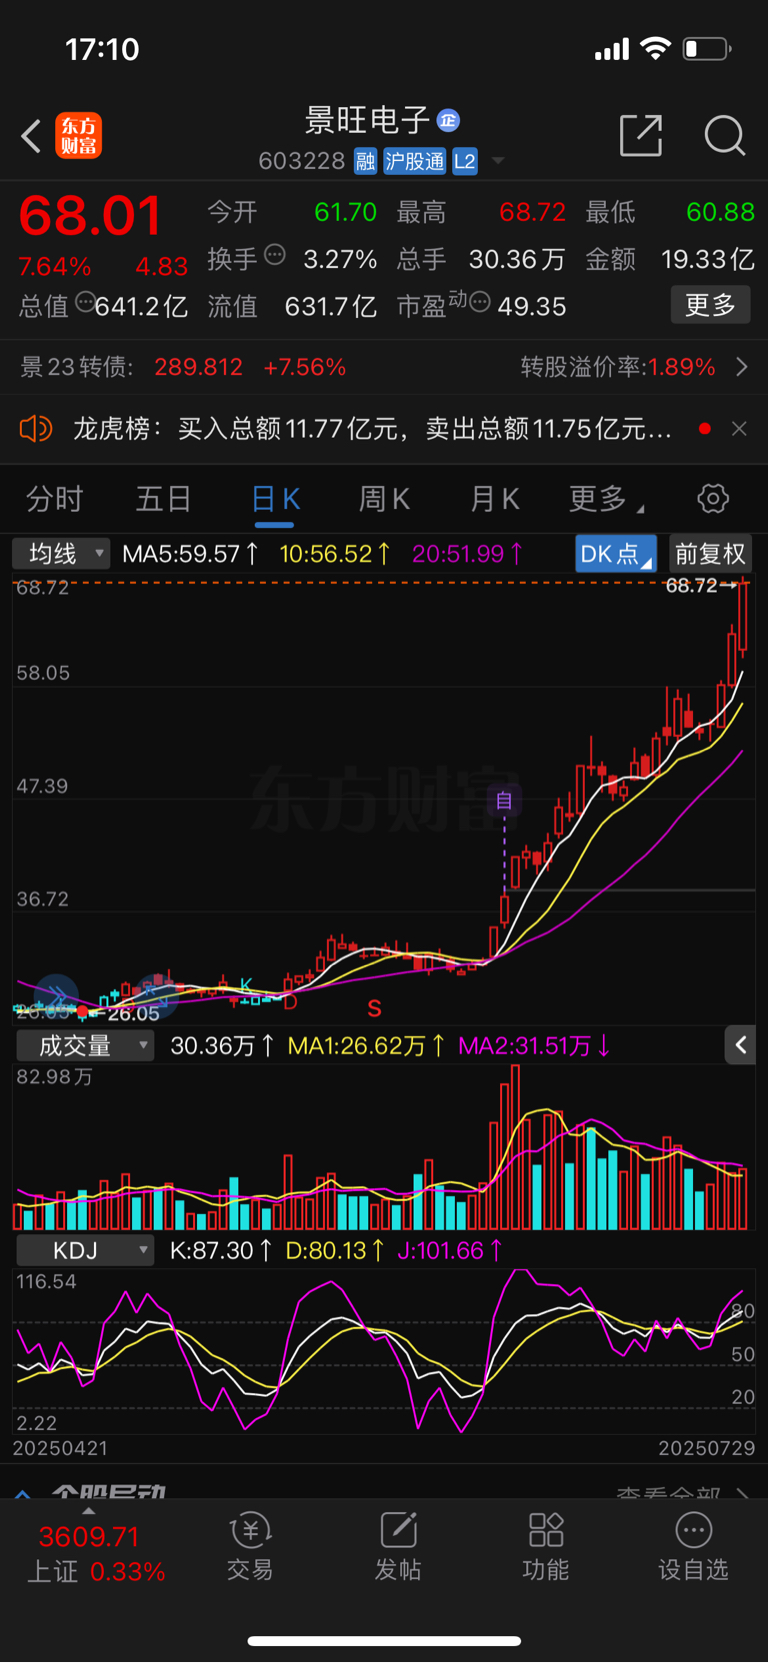Screen dimensions: 768x1663
Task: Toggle the DK点 button
Action: [615, 554]
